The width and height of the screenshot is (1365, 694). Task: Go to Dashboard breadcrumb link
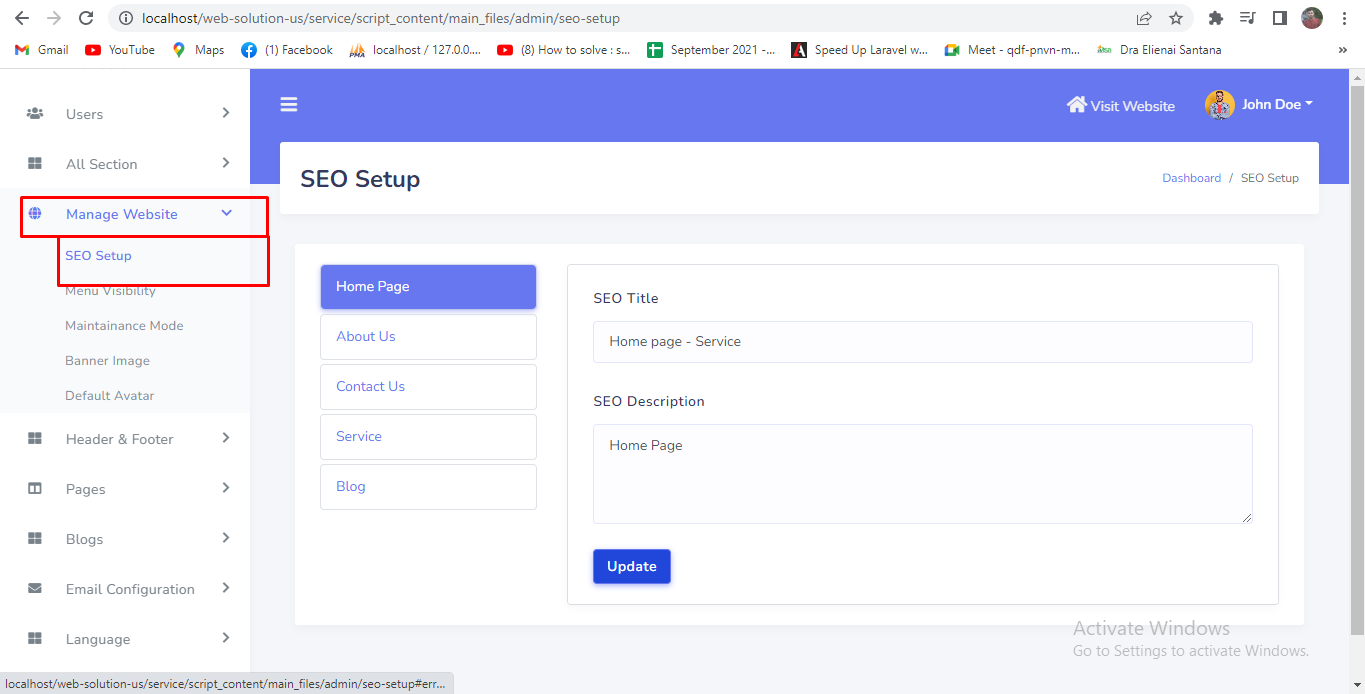pos(1191,178)
